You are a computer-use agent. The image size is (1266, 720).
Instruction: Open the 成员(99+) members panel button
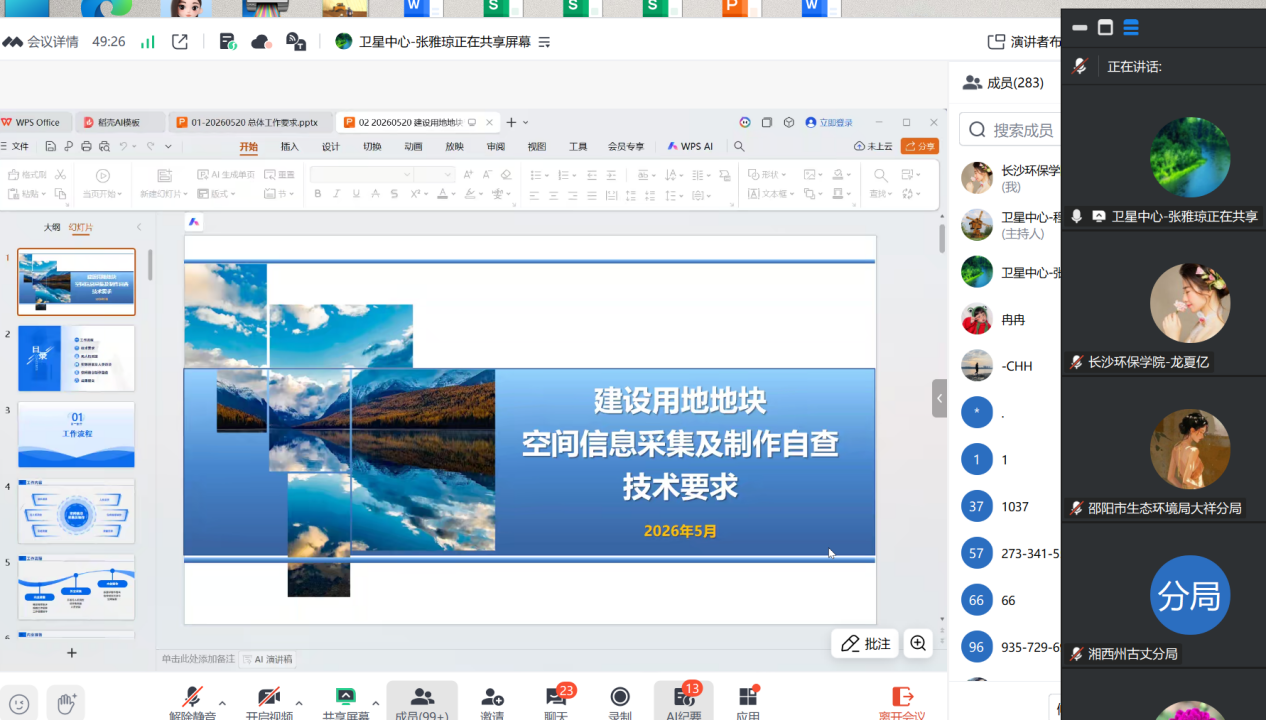(x=422, y=702)
